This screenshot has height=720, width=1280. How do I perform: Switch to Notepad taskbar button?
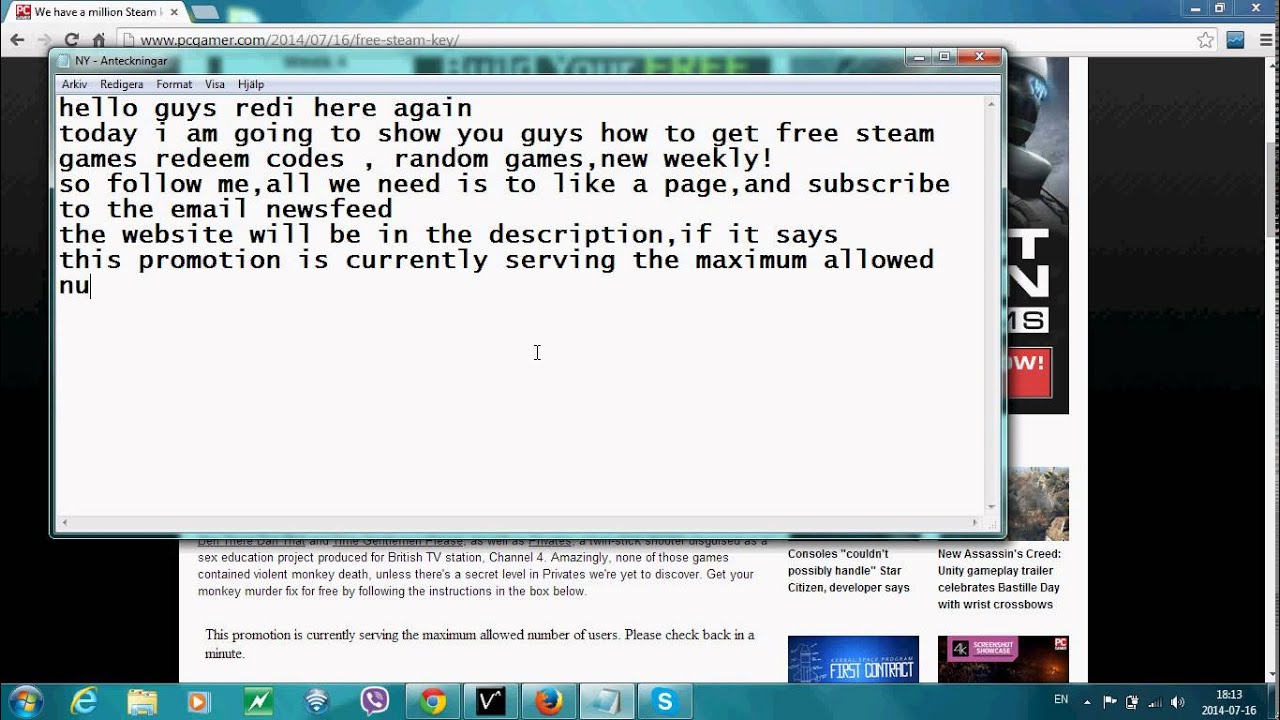pyautogui.click(x=607, y=701)
